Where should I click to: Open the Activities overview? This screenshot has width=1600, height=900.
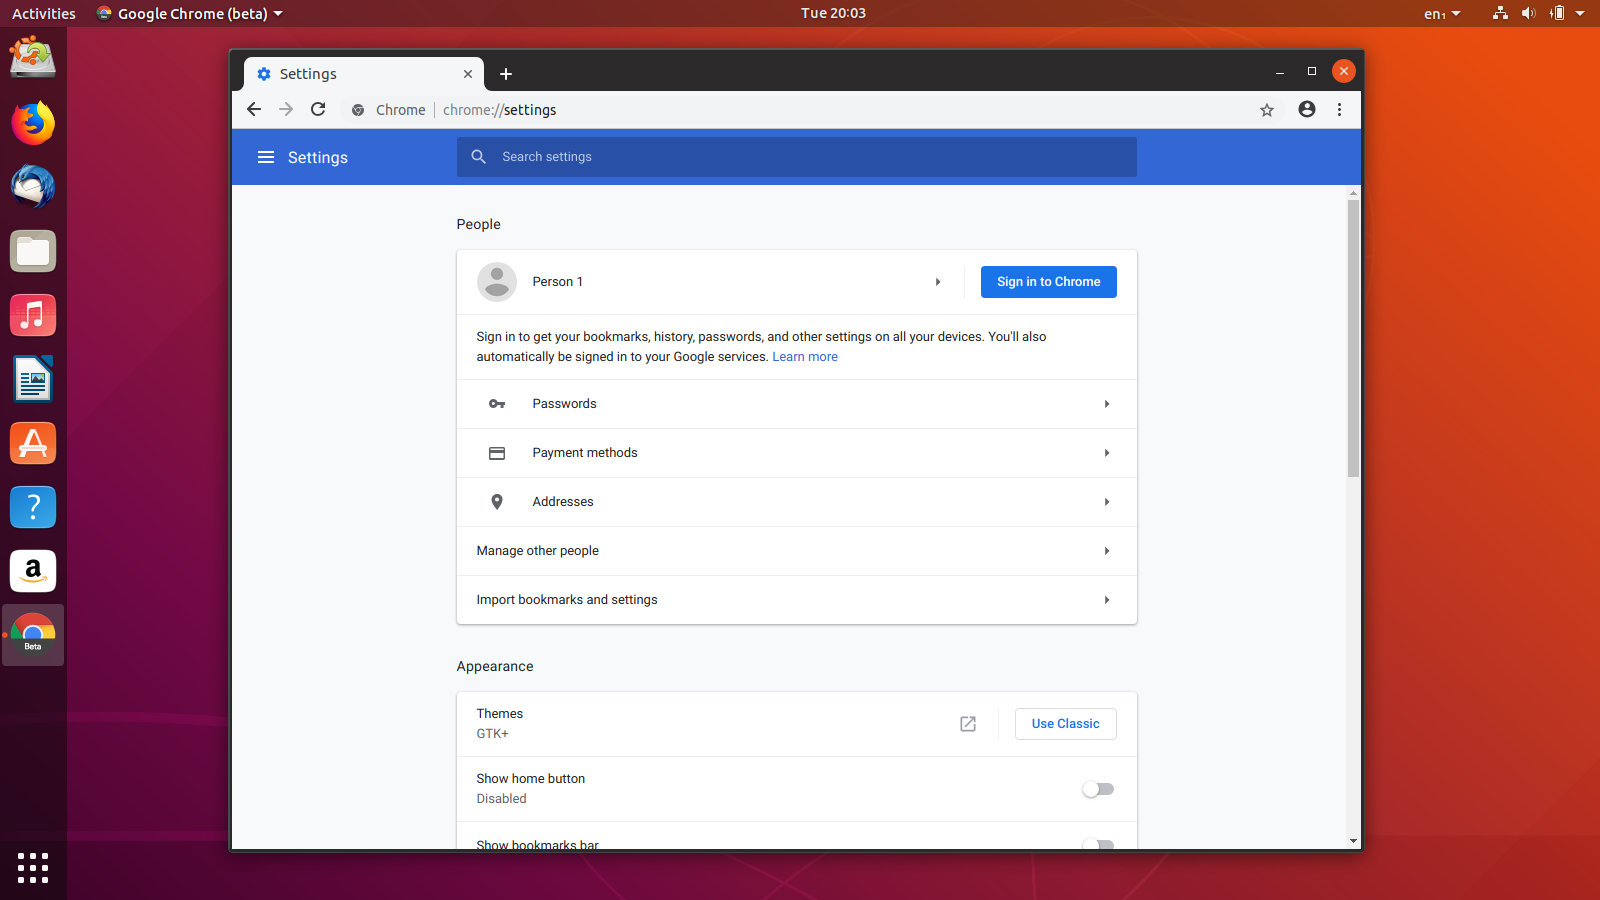(x=44, y=14)
